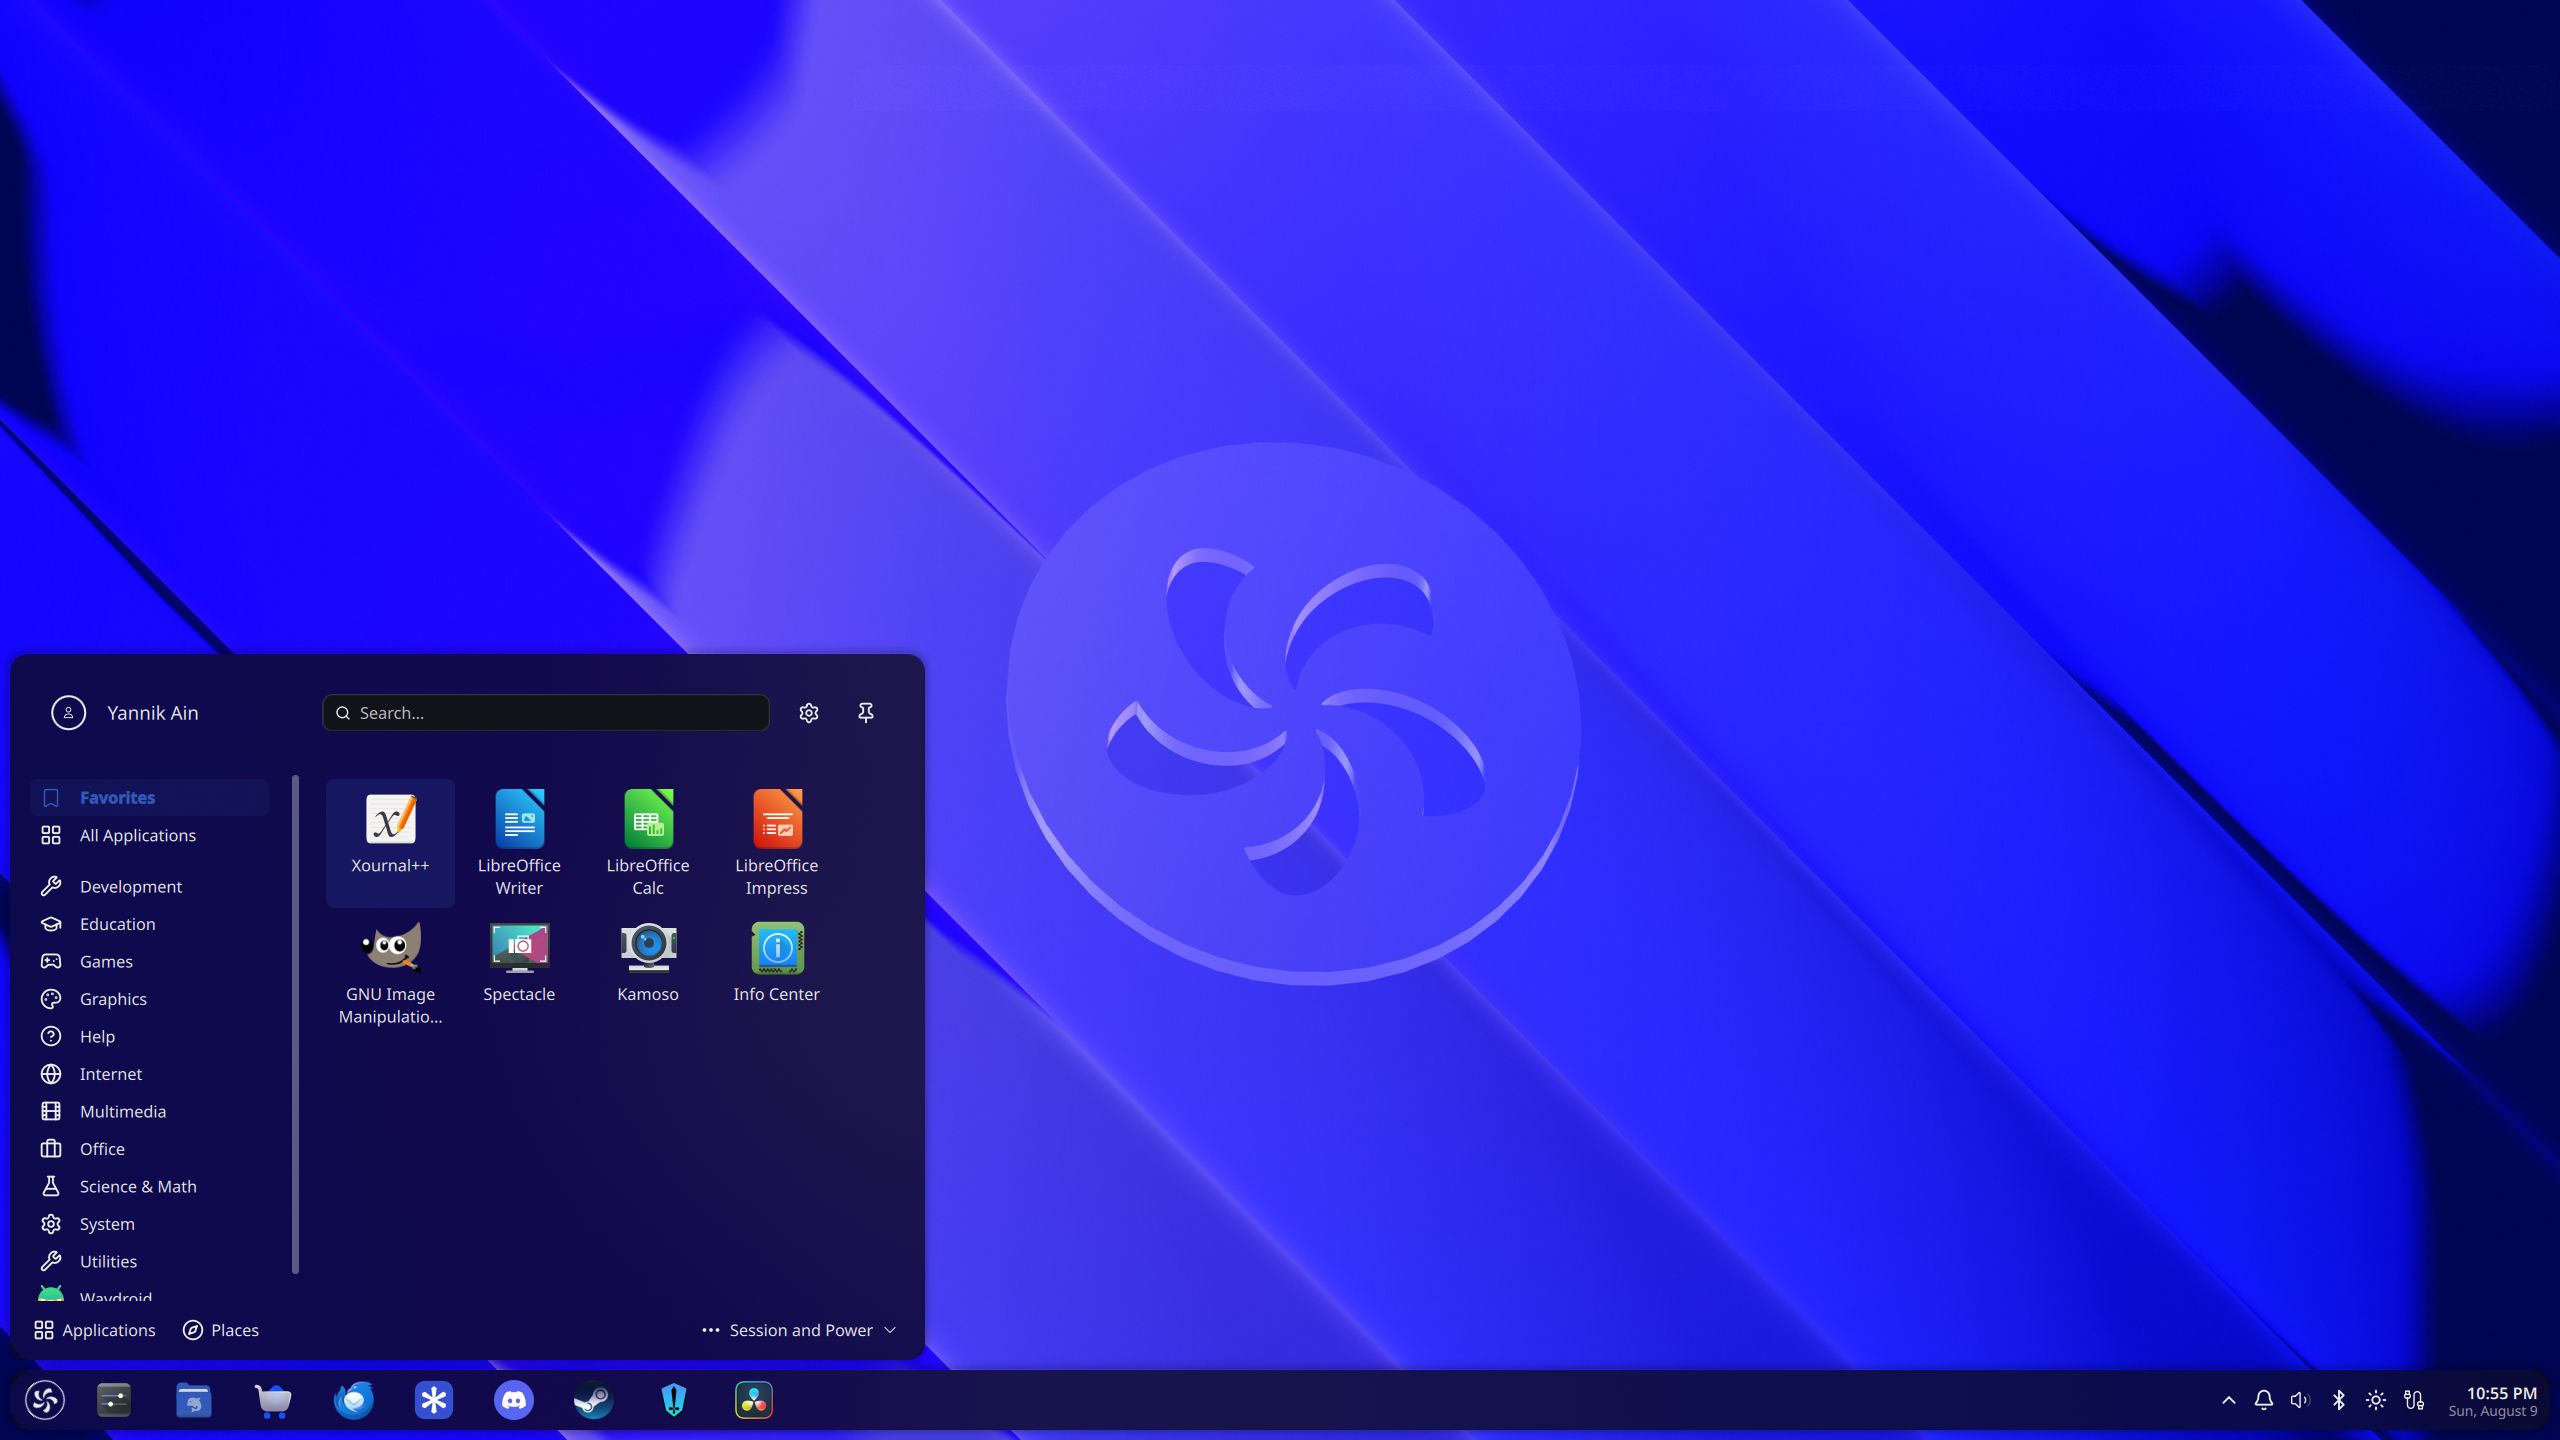This screenshot has width=2560, height=1440.
Task: Open the Science & Math category
Action: coord(149,1186)
